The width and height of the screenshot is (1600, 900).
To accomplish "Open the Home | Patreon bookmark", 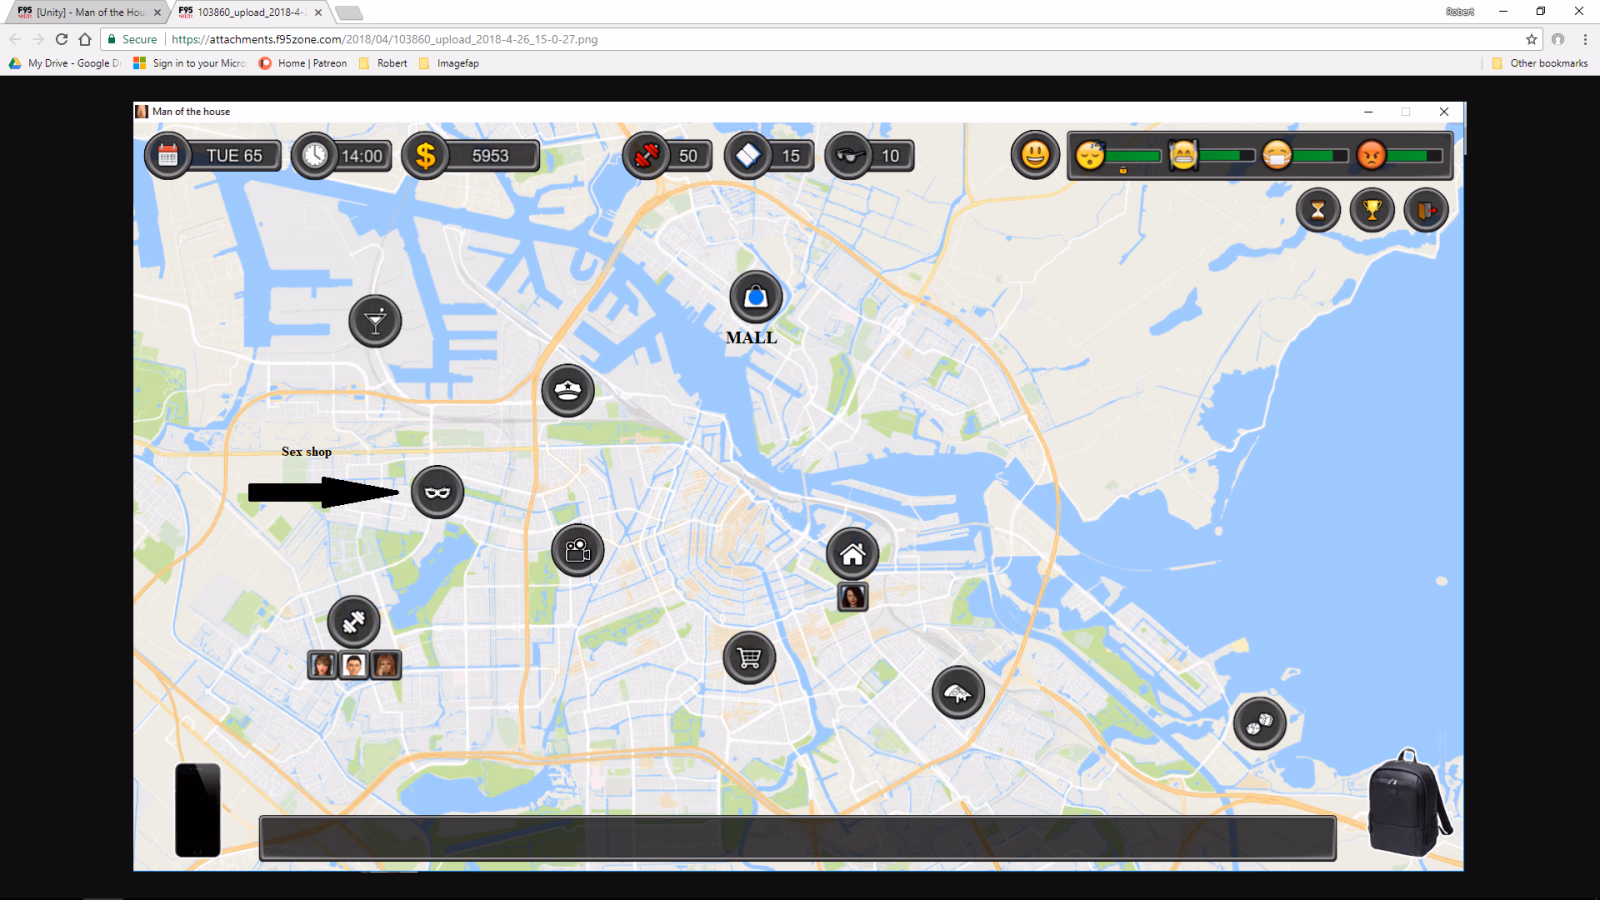I will pos(303,63).
